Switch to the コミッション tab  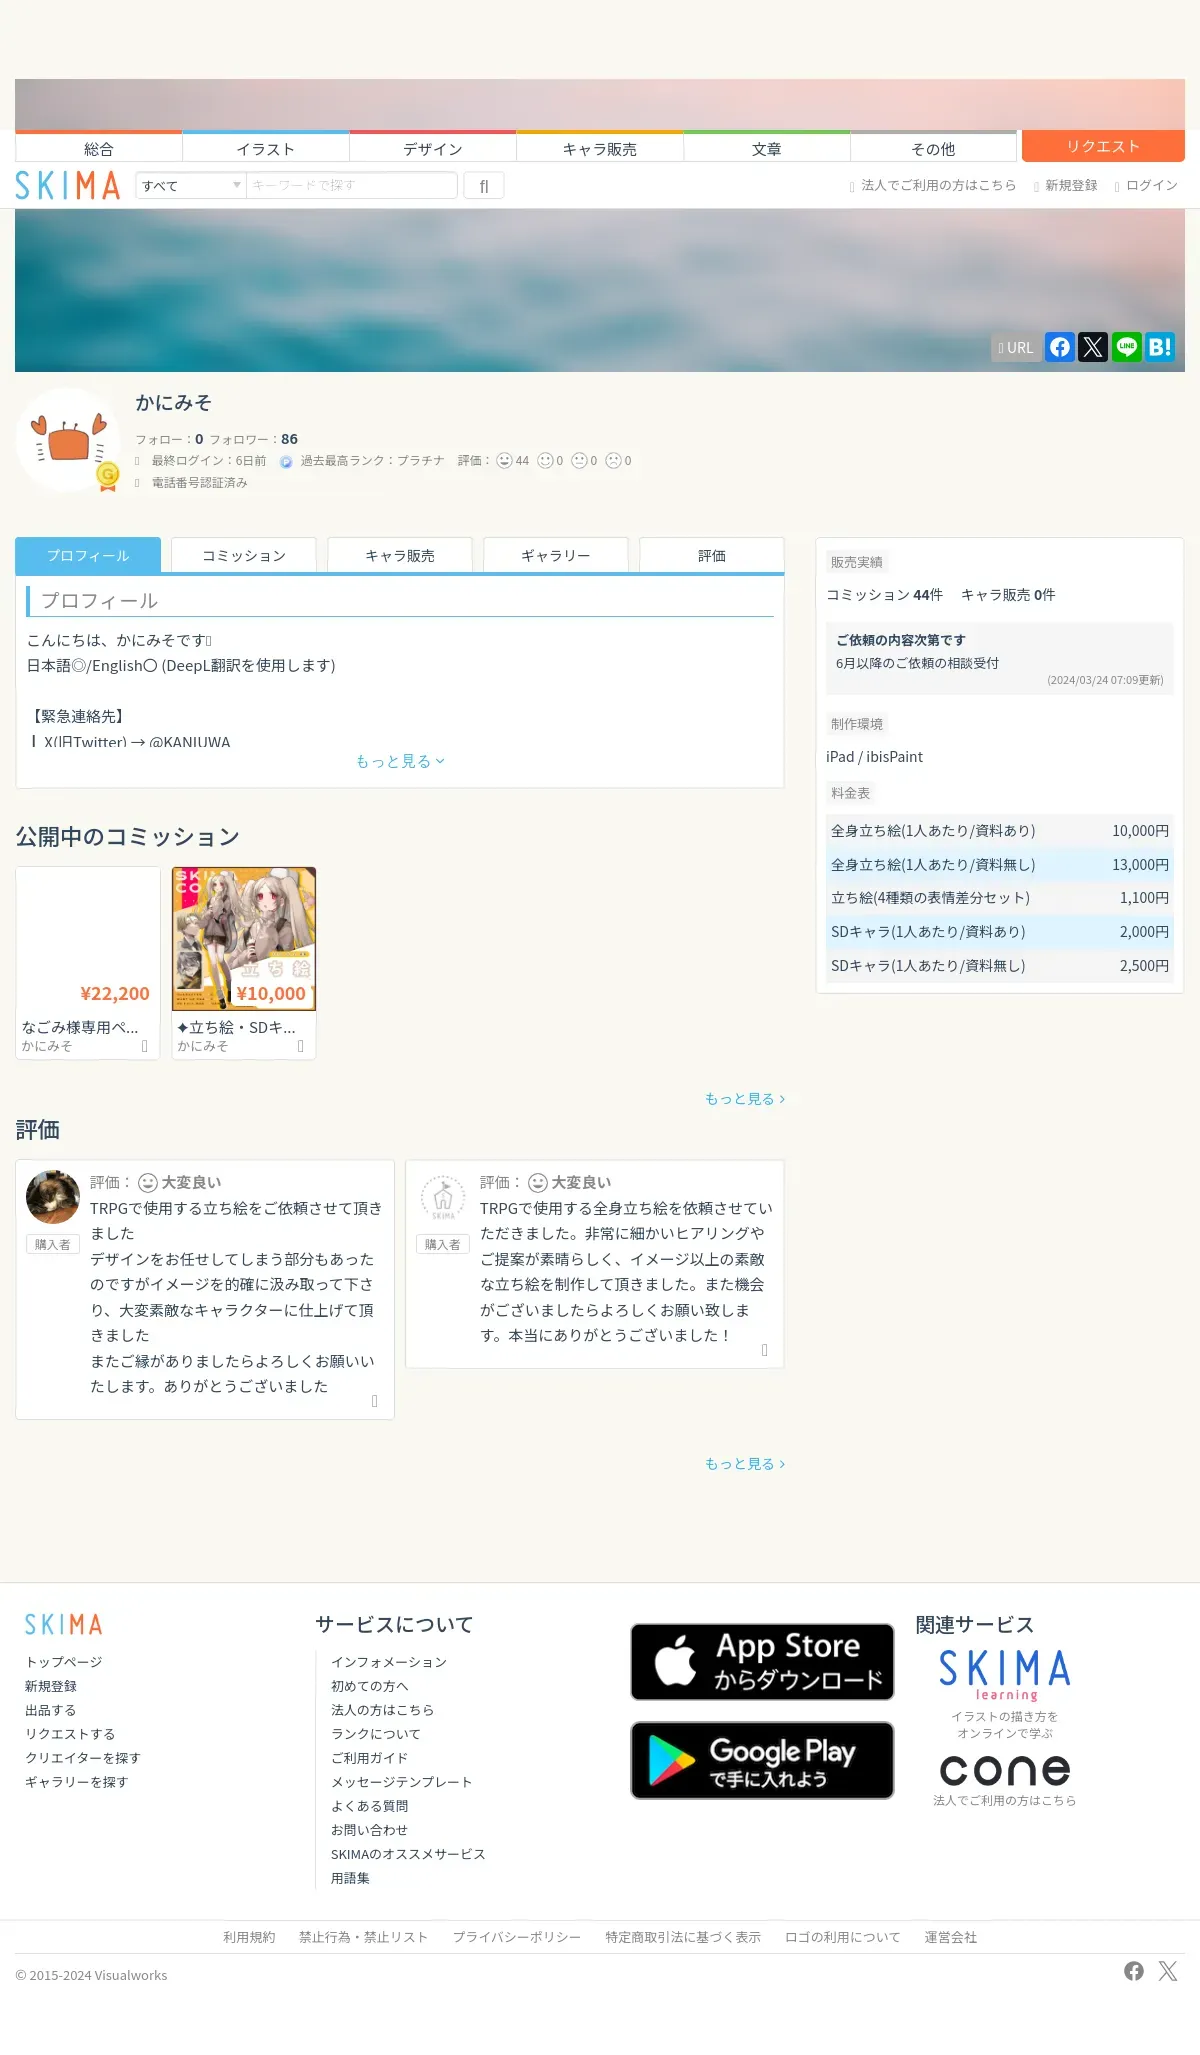[244, 555]
